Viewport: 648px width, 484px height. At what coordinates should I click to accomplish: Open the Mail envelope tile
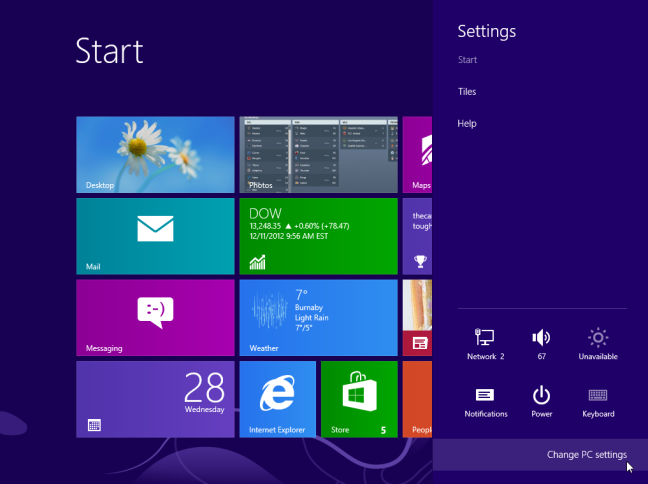tap(155, 236)
